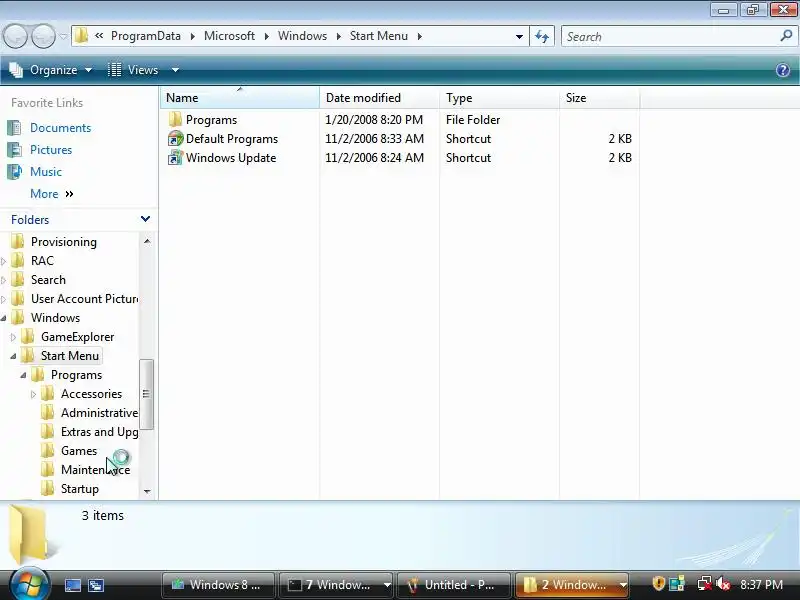
Task: Open Music favorite link
Action: click(x=46, y=172)
